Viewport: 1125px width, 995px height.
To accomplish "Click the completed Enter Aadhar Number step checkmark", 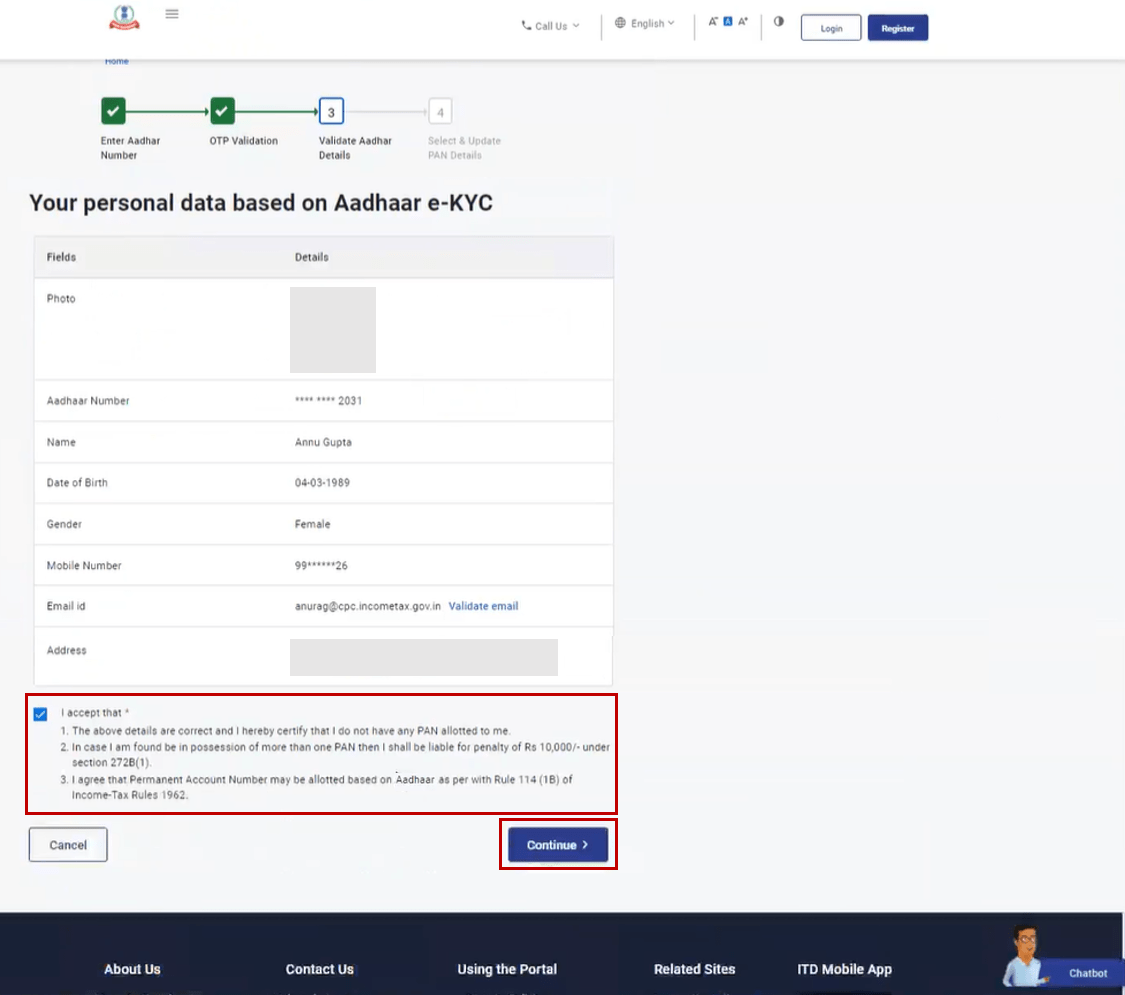I will point(112,111).
